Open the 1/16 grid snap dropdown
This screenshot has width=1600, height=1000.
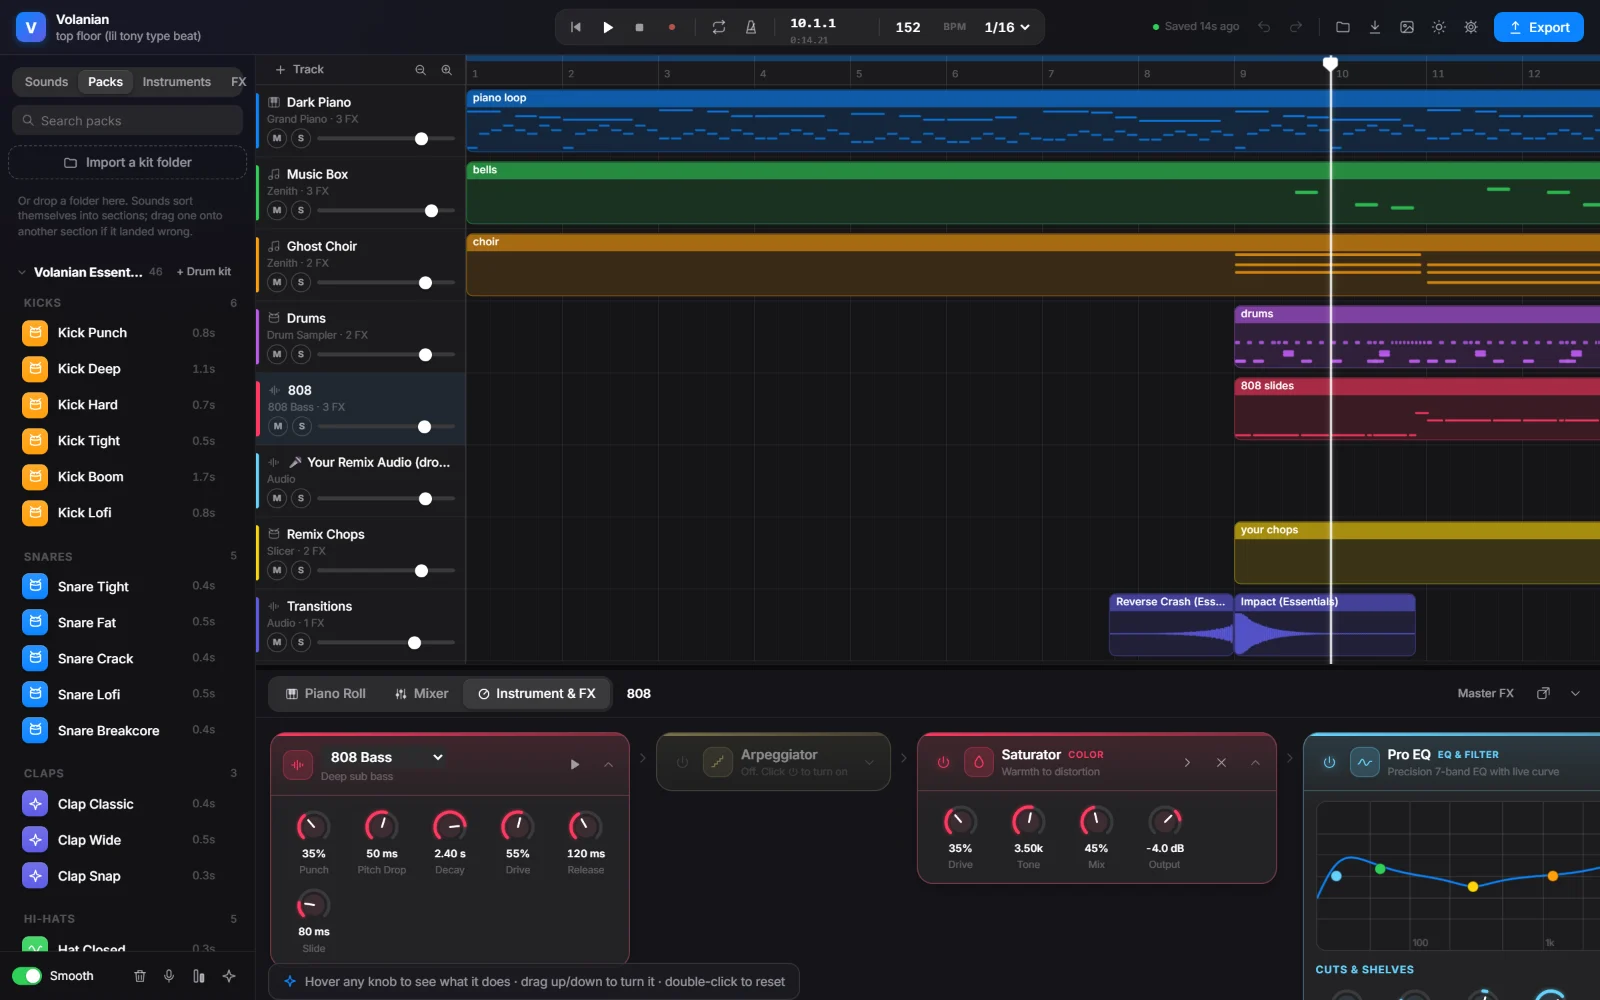1007,27
